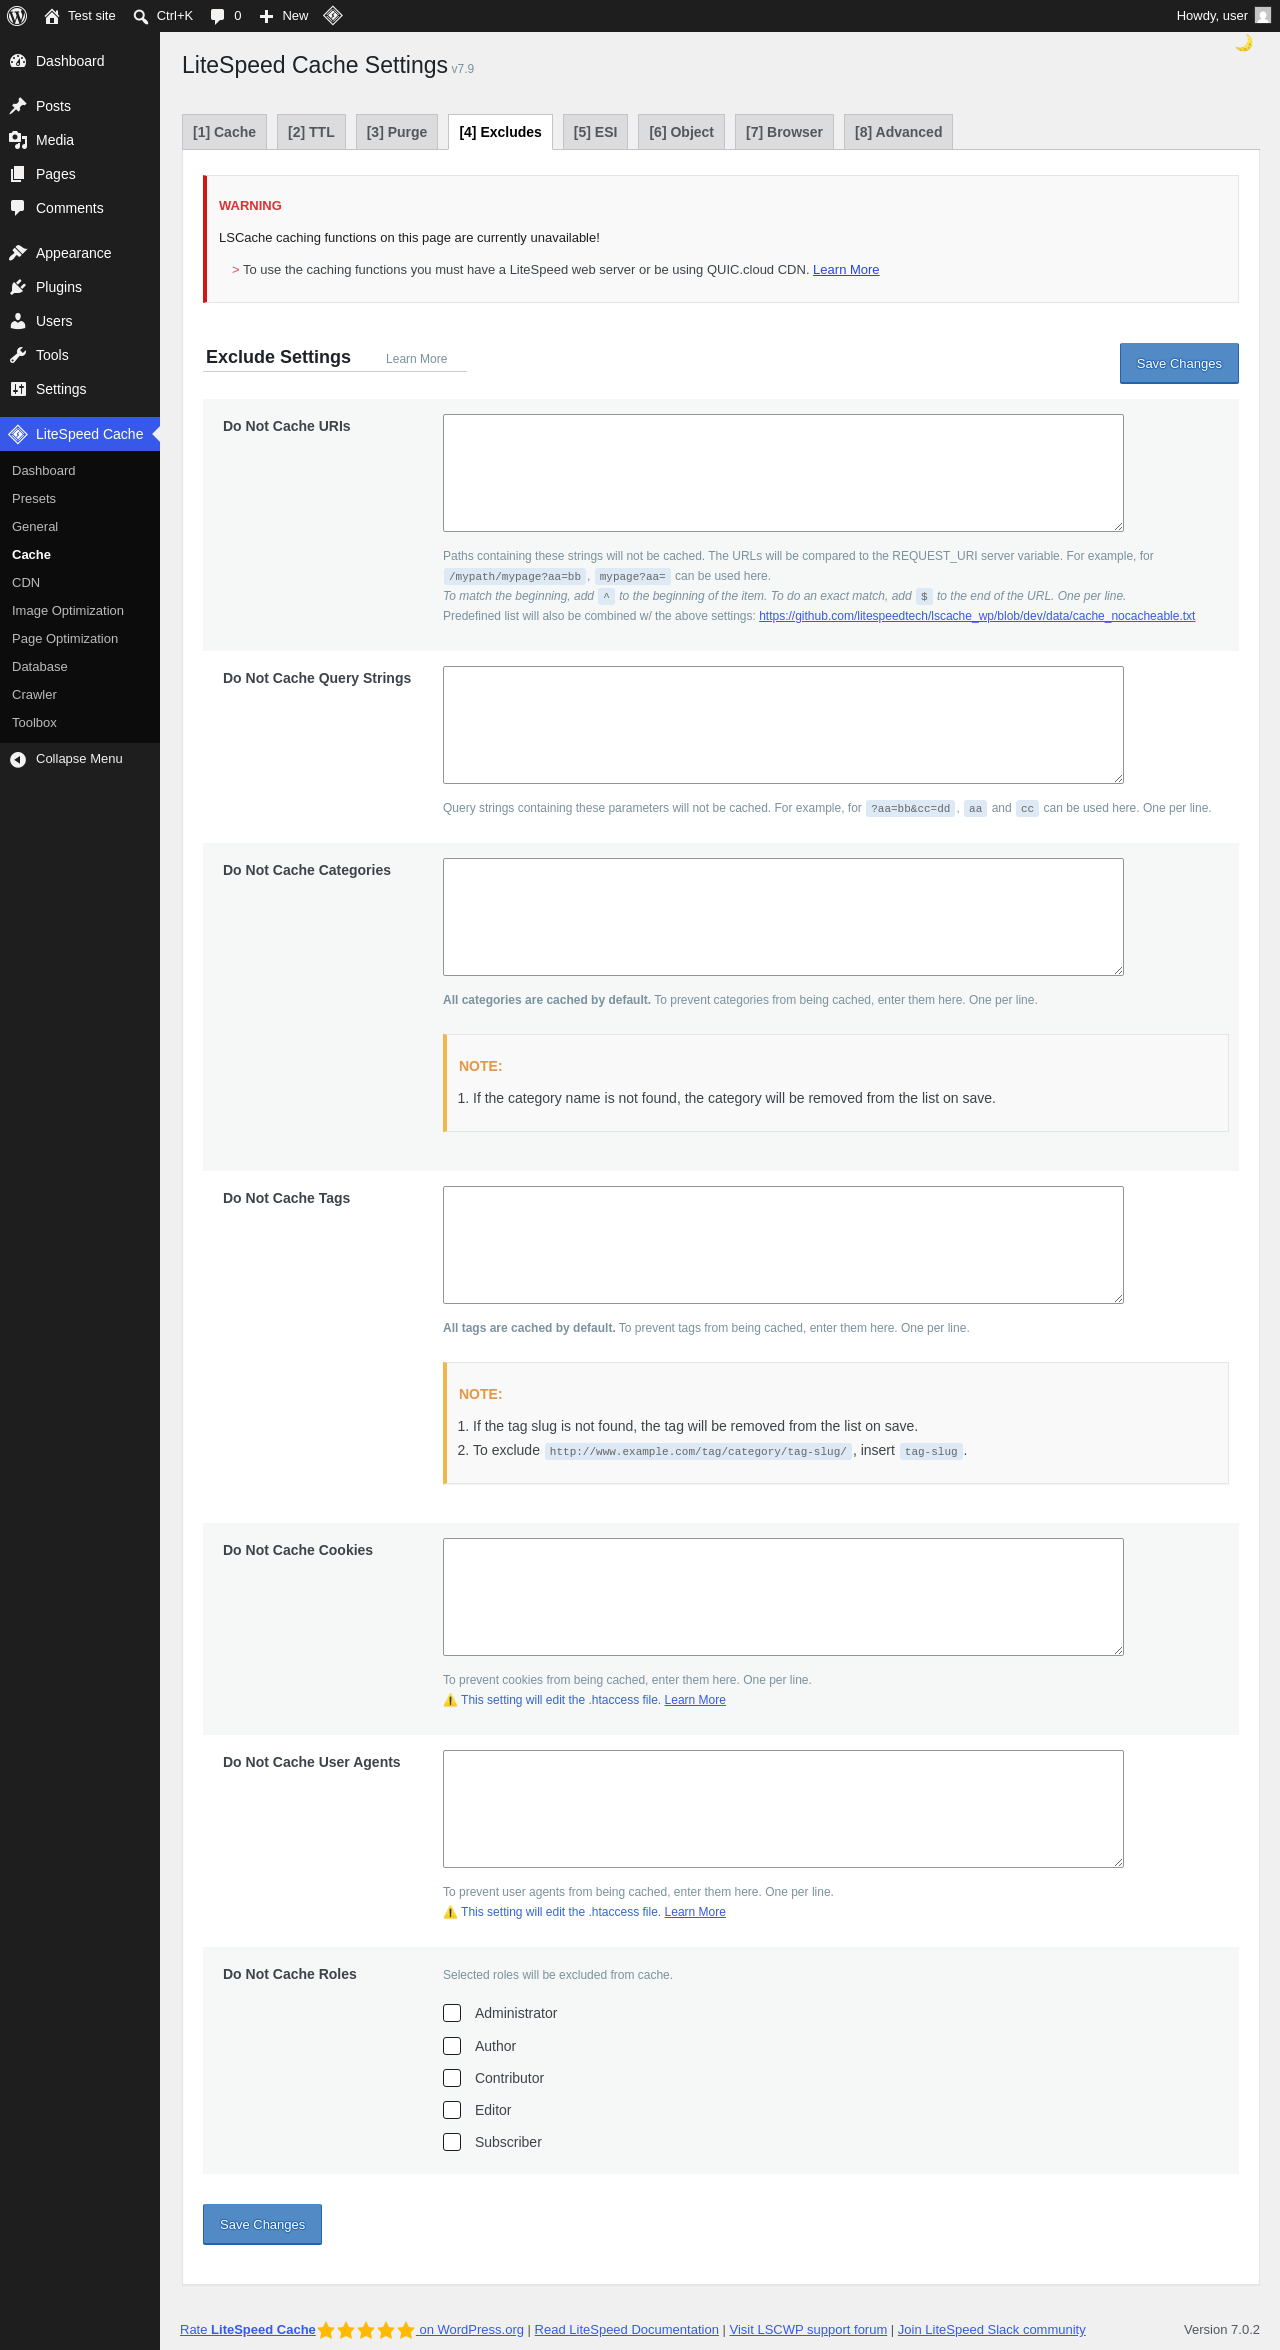This screenshot has height=2350, width=1280.
Task: Switch to the [1] Cache tab
Action: (x=224, y=132)
